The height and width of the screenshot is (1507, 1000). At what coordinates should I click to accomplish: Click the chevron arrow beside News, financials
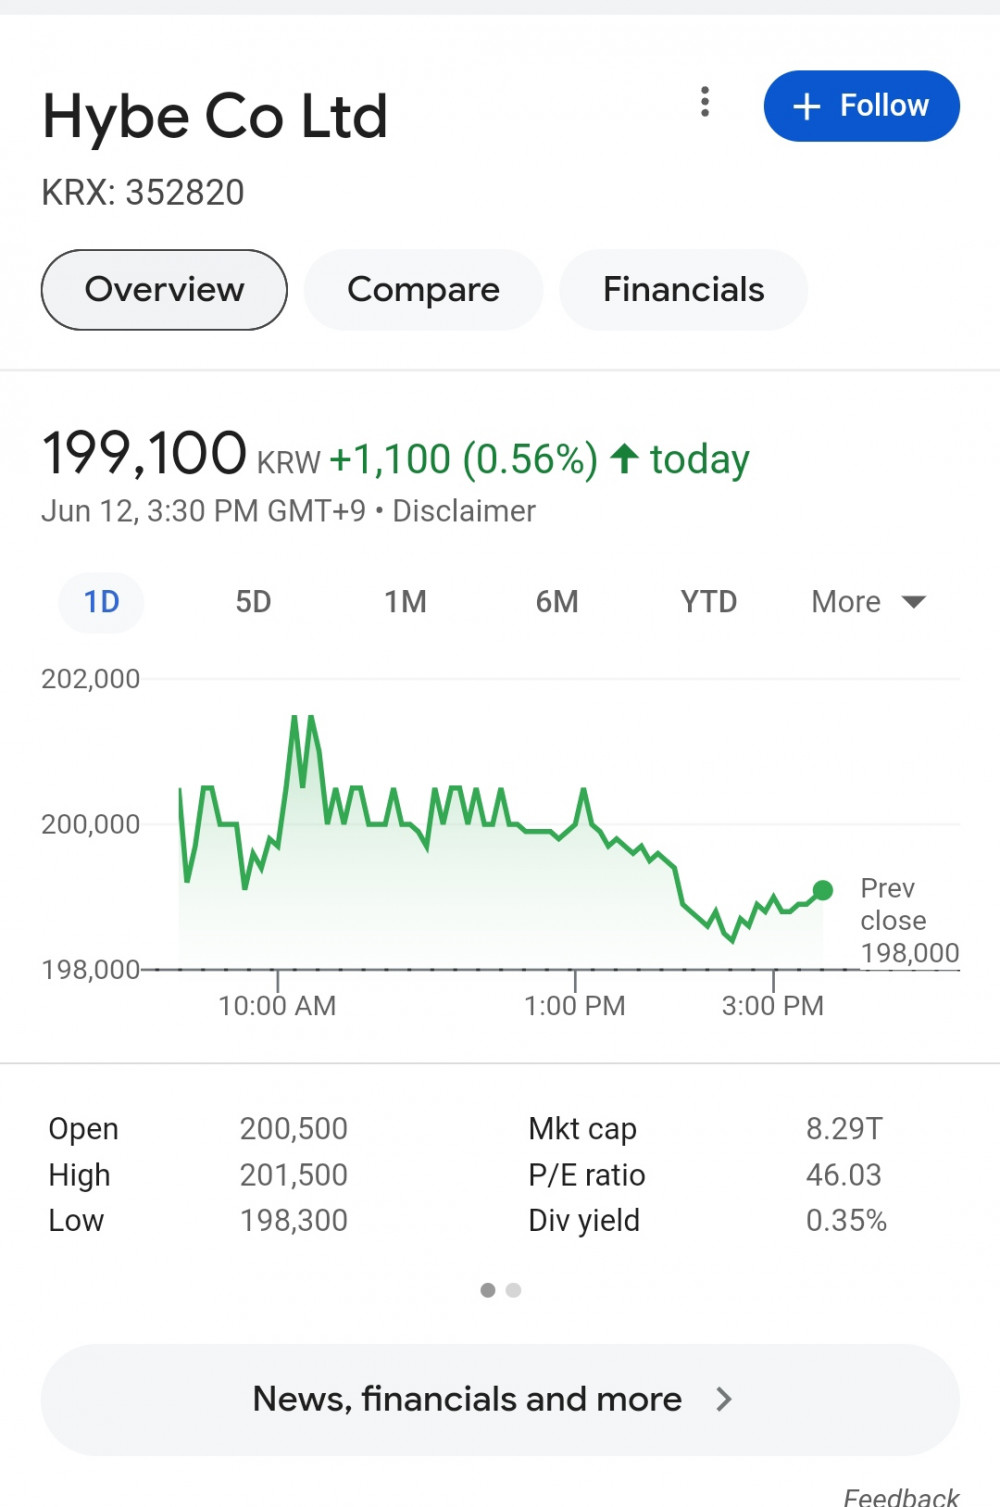(x=724, y=1399)
